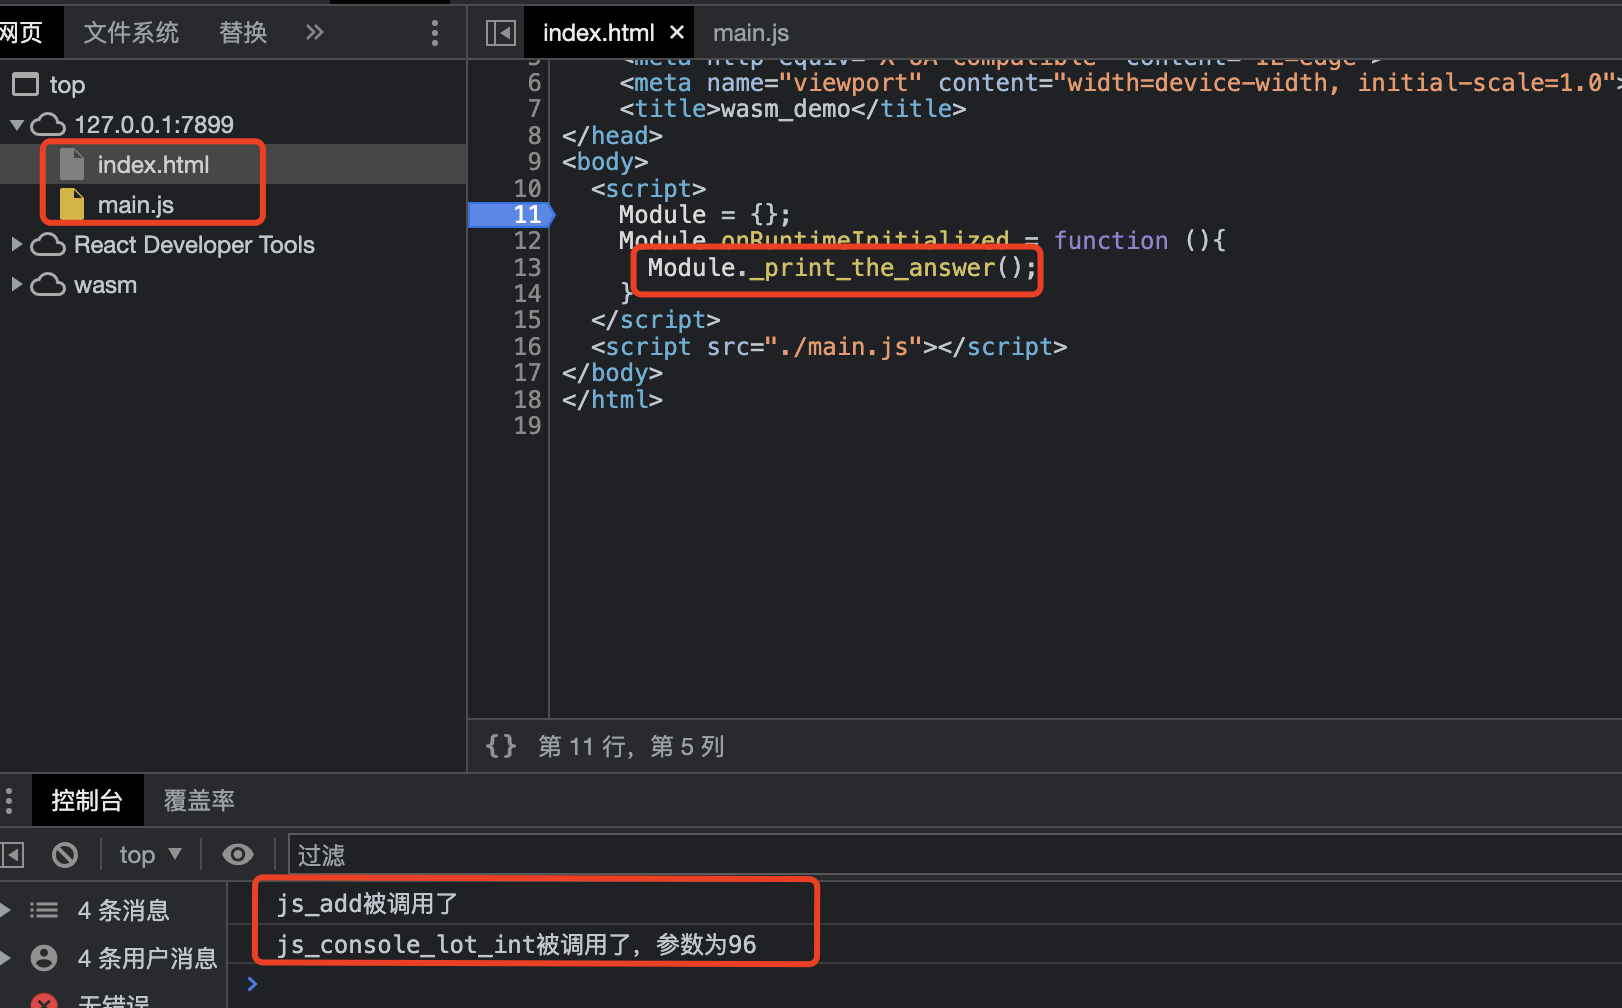1622x1008 pixels.
Task: Click the js_add被调用了 console message
Action: [x=368, y=904]
